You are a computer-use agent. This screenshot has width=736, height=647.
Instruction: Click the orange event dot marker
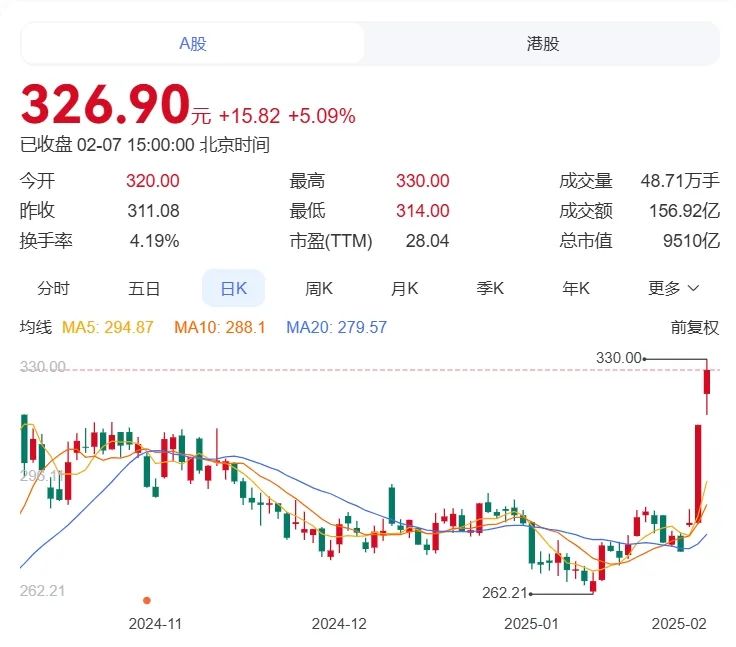pos(147,600)
